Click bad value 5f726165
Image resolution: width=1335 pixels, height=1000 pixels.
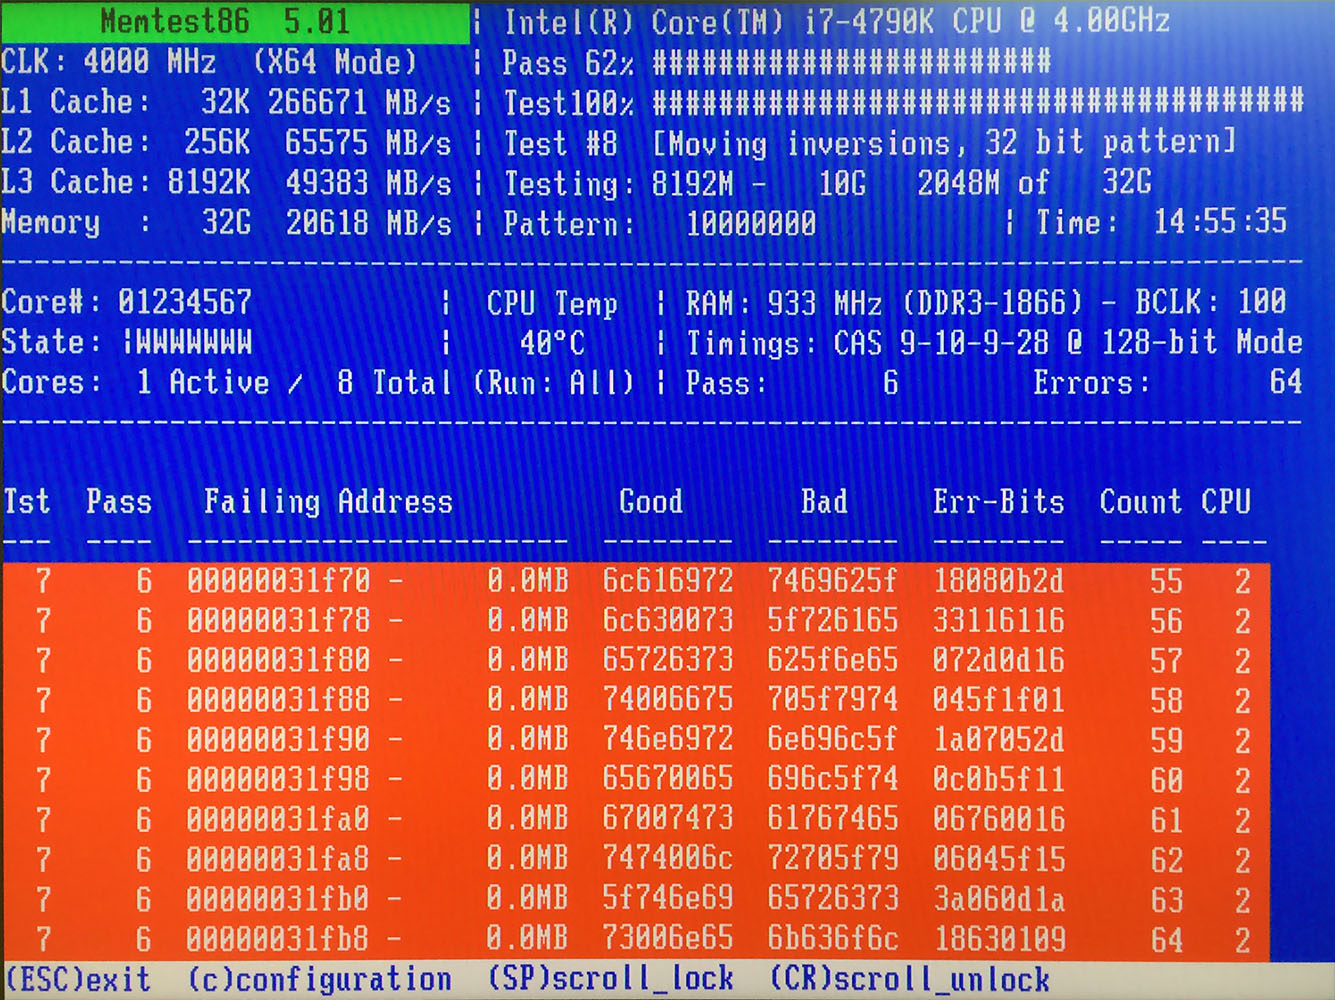832,620
